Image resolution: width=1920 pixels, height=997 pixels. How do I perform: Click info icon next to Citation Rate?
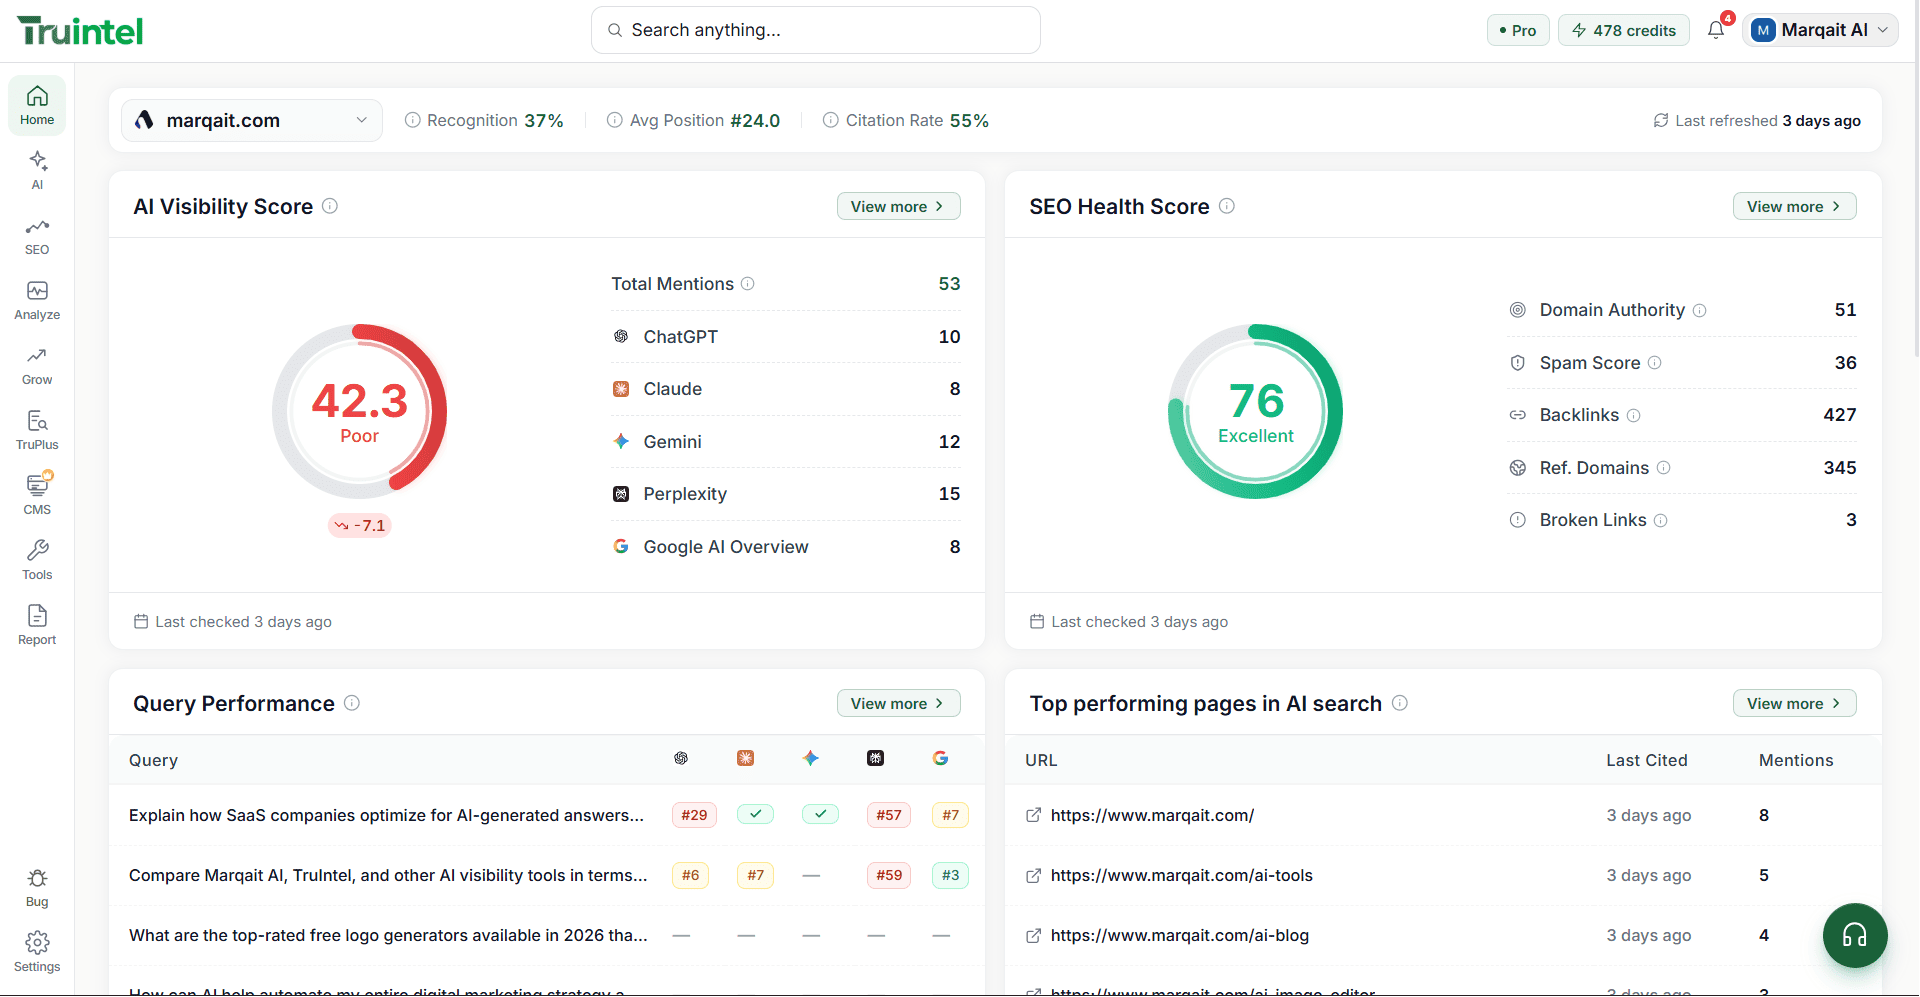tap(830, 120)
